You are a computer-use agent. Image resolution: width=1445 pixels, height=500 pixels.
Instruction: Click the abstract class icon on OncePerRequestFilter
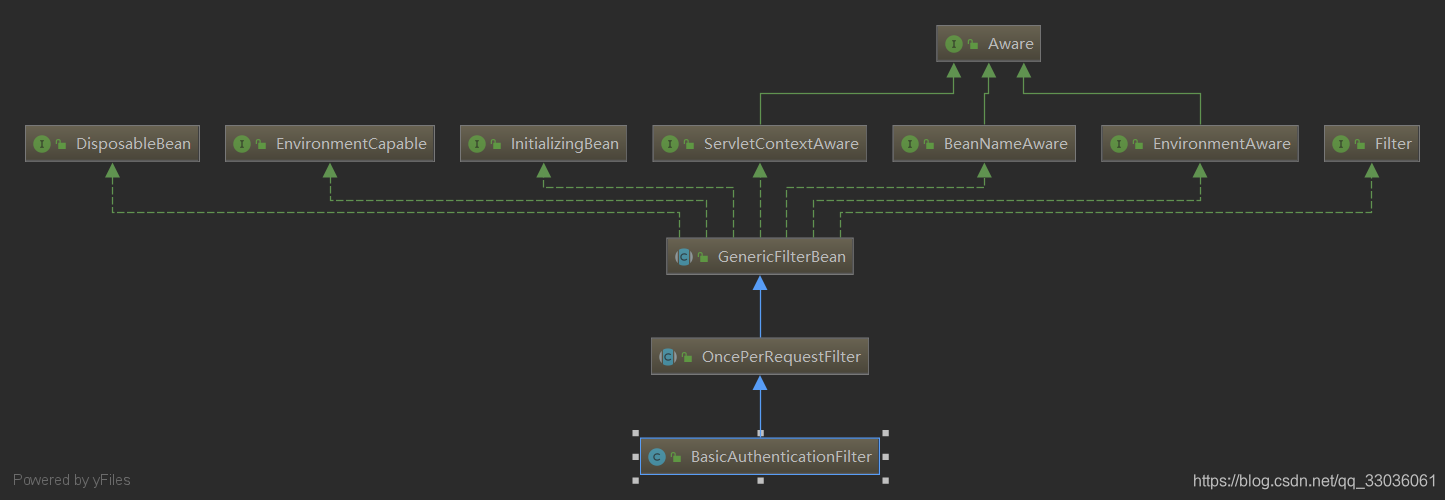668,357
